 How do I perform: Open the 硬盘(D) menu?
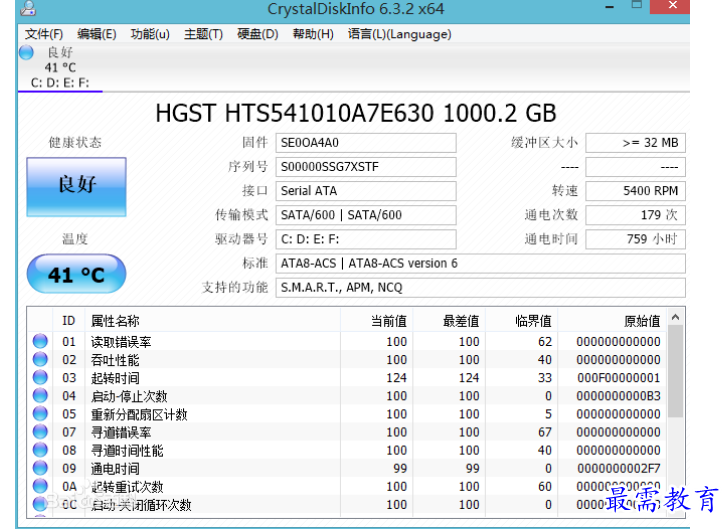coord(257,34)
